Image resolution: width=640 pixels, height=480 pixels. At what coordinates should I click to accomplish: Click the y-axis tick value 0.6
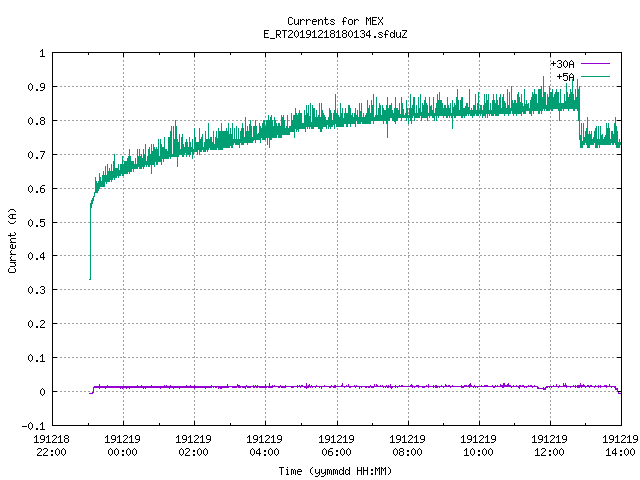coord(36,189)
